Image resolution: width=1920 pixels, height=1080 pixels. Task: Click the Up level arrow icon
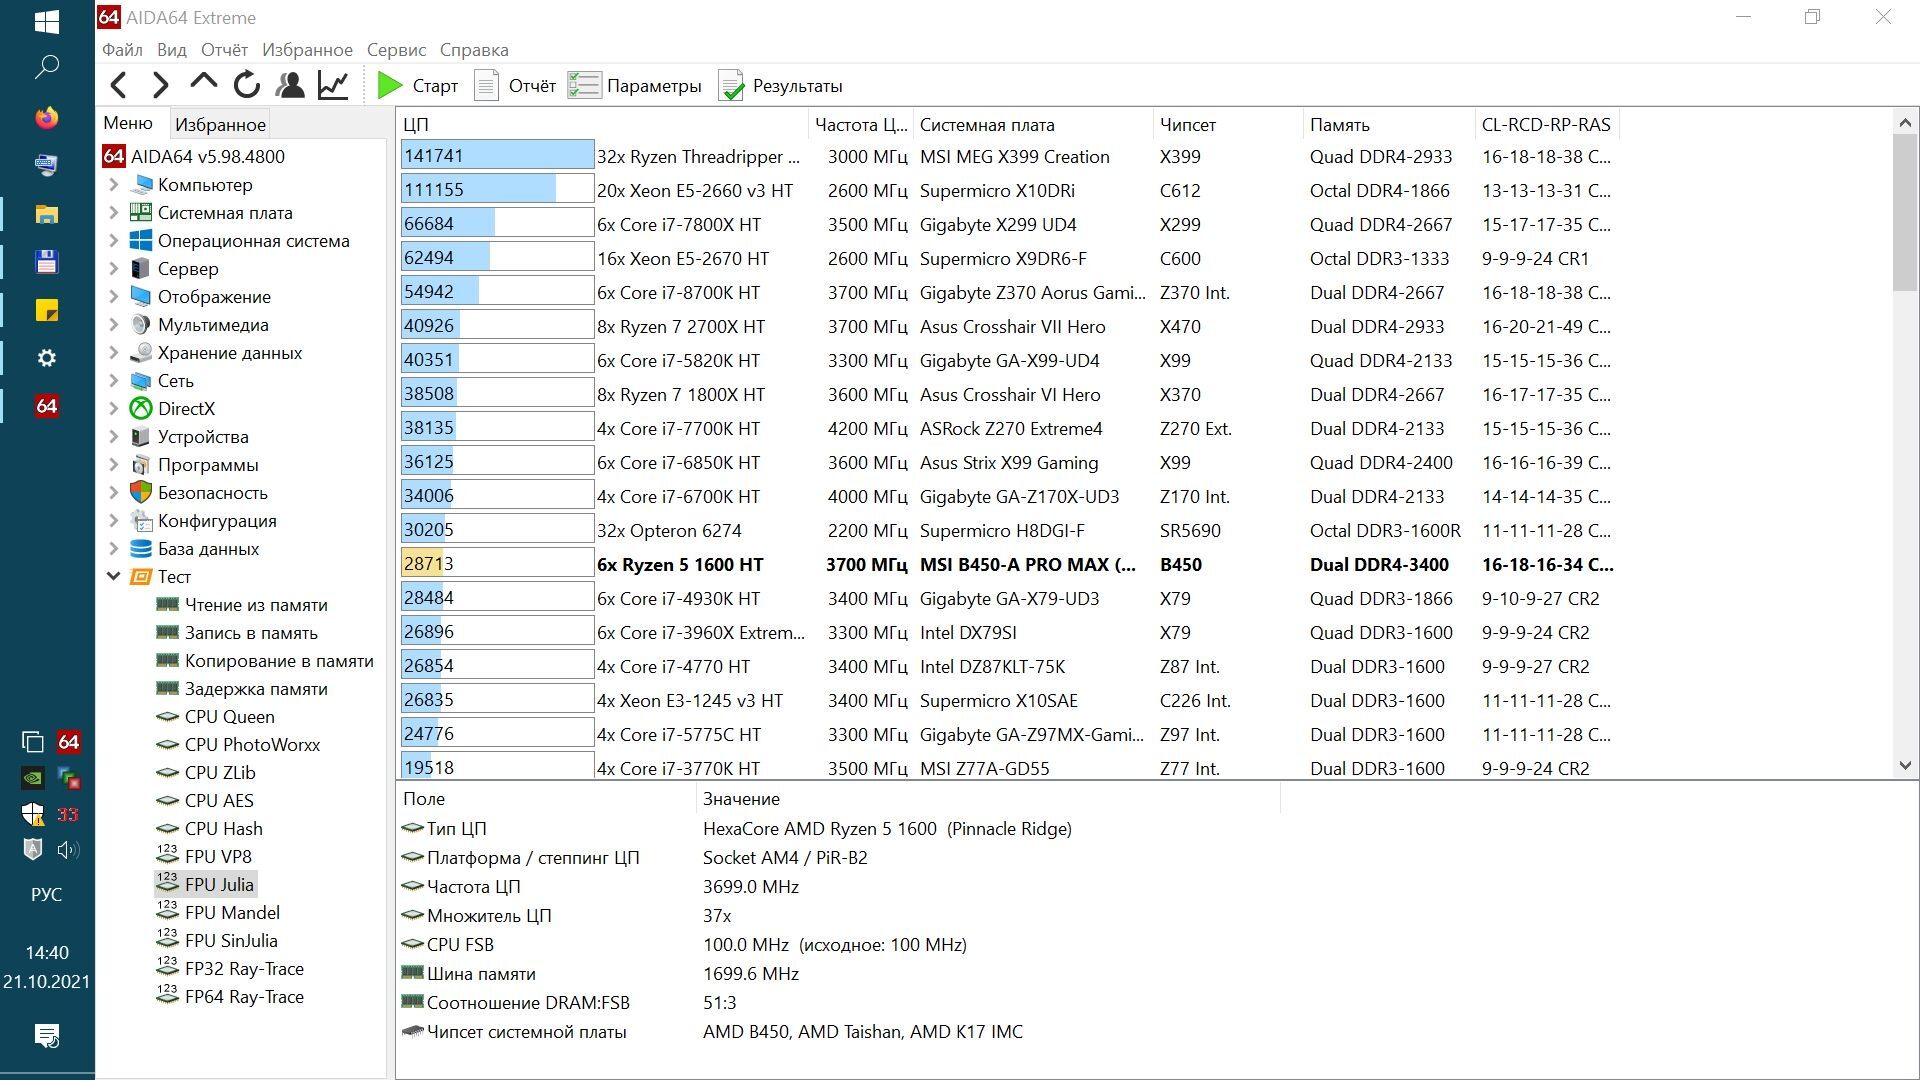pyautogui.click(x=203, y=84)
